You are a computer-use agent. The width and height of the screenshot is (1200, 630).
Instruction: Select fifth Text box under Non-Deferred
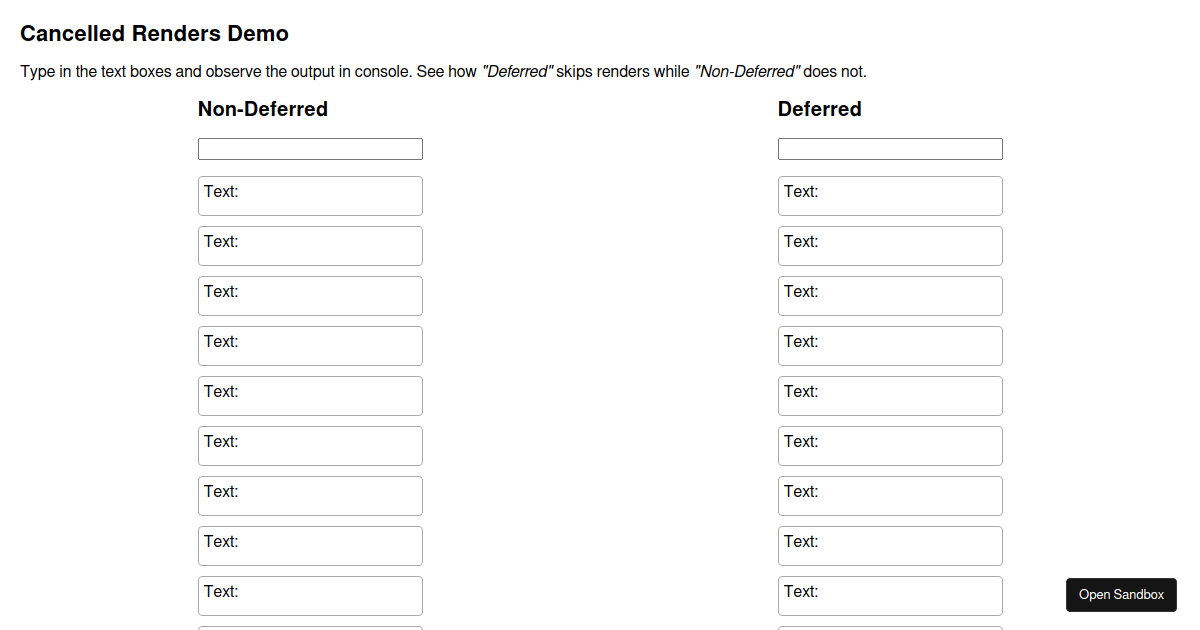pos(310,396)
